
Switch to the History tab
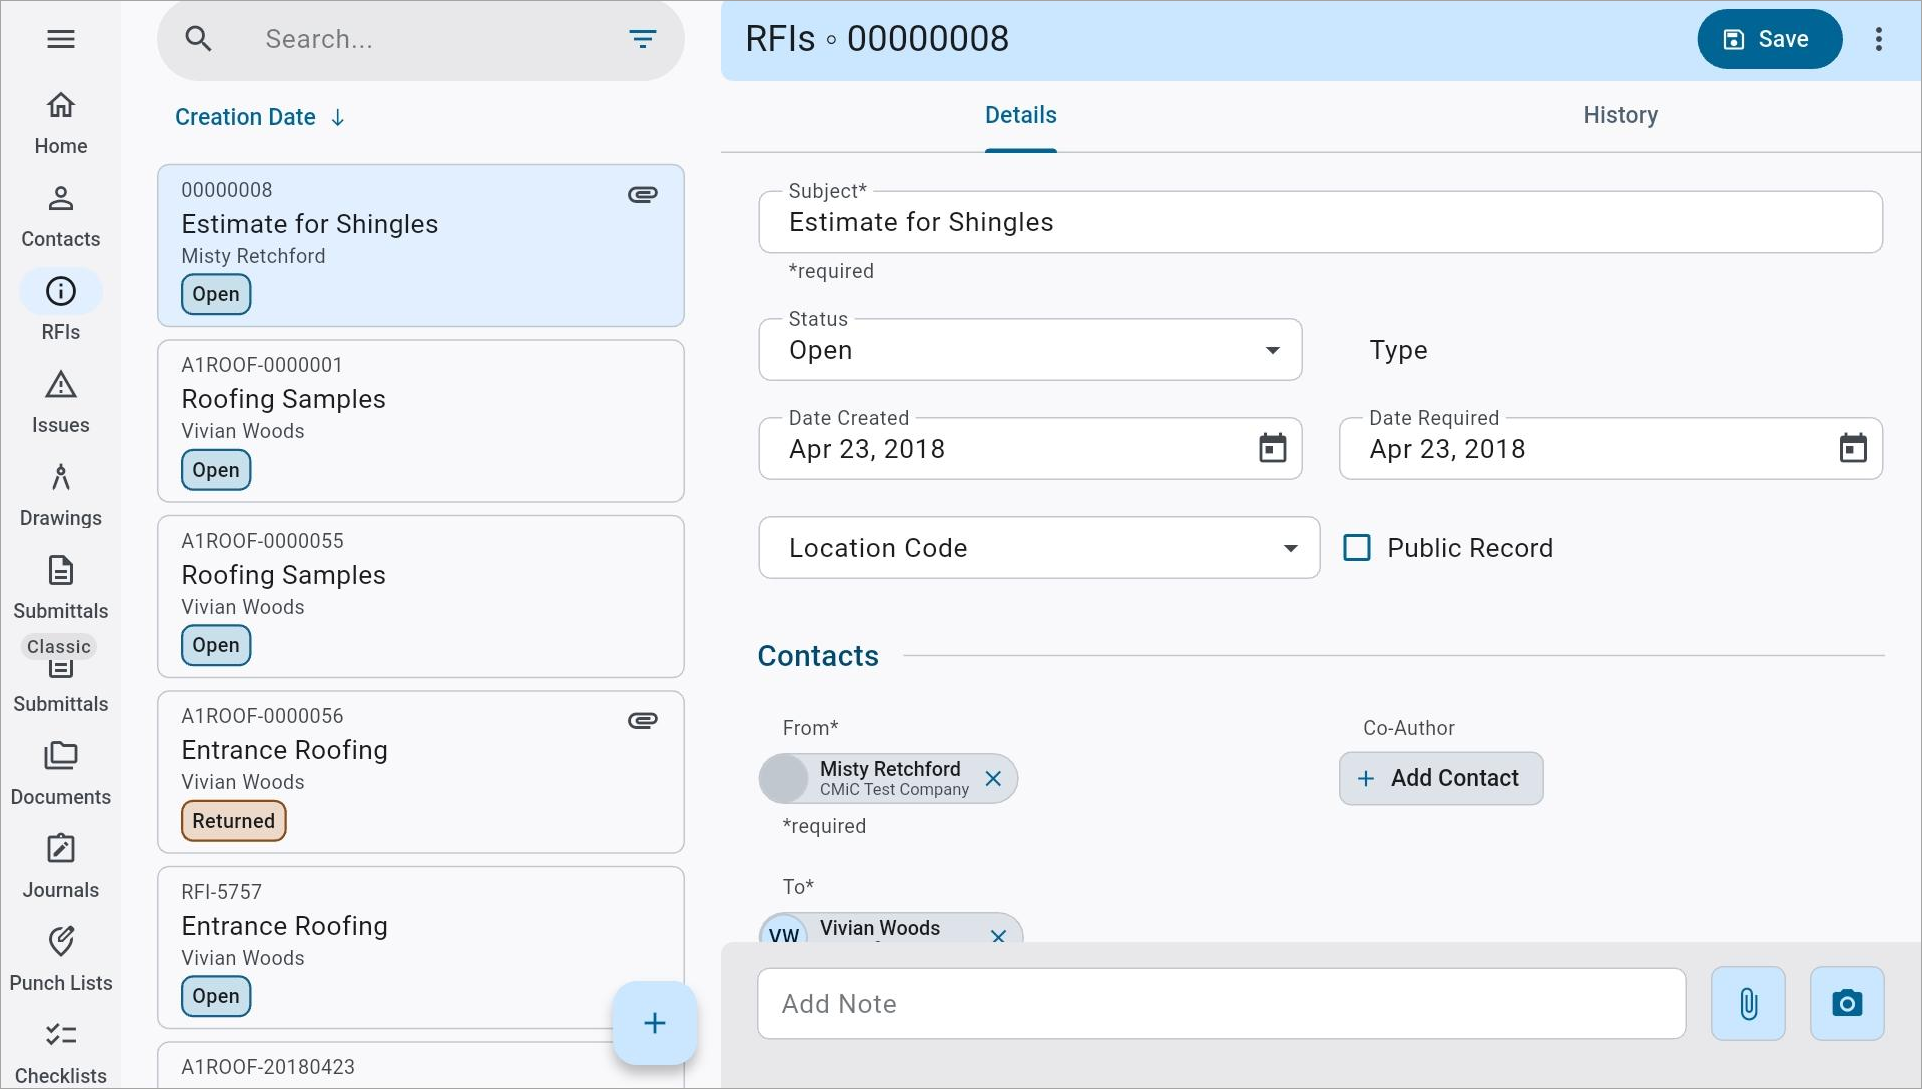(1620, 115)
